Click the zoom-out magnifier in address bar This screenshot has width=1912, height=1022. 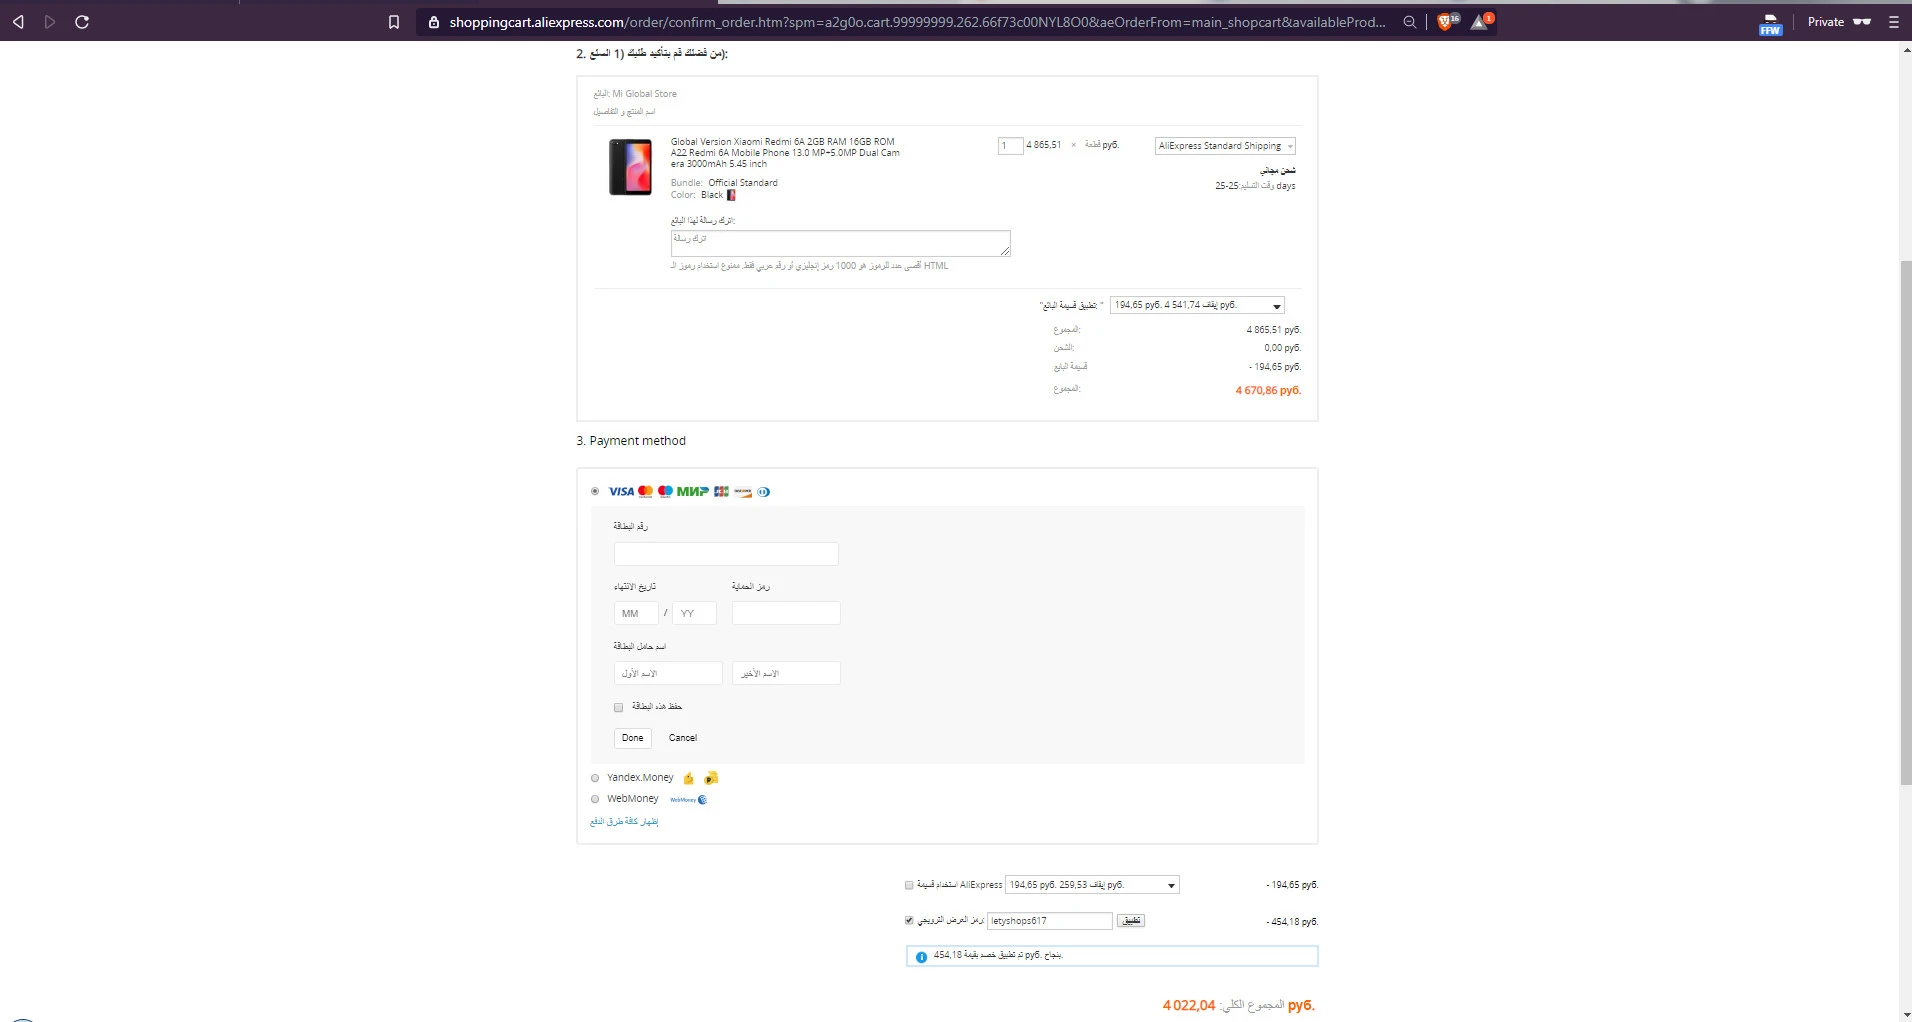[x=1410, y=22]
